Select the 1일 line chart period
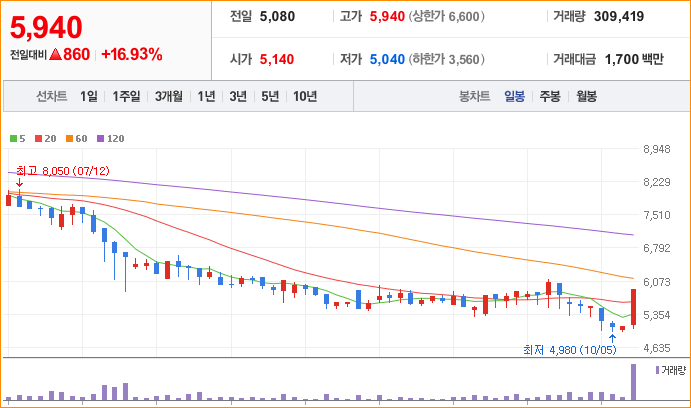 89,96
